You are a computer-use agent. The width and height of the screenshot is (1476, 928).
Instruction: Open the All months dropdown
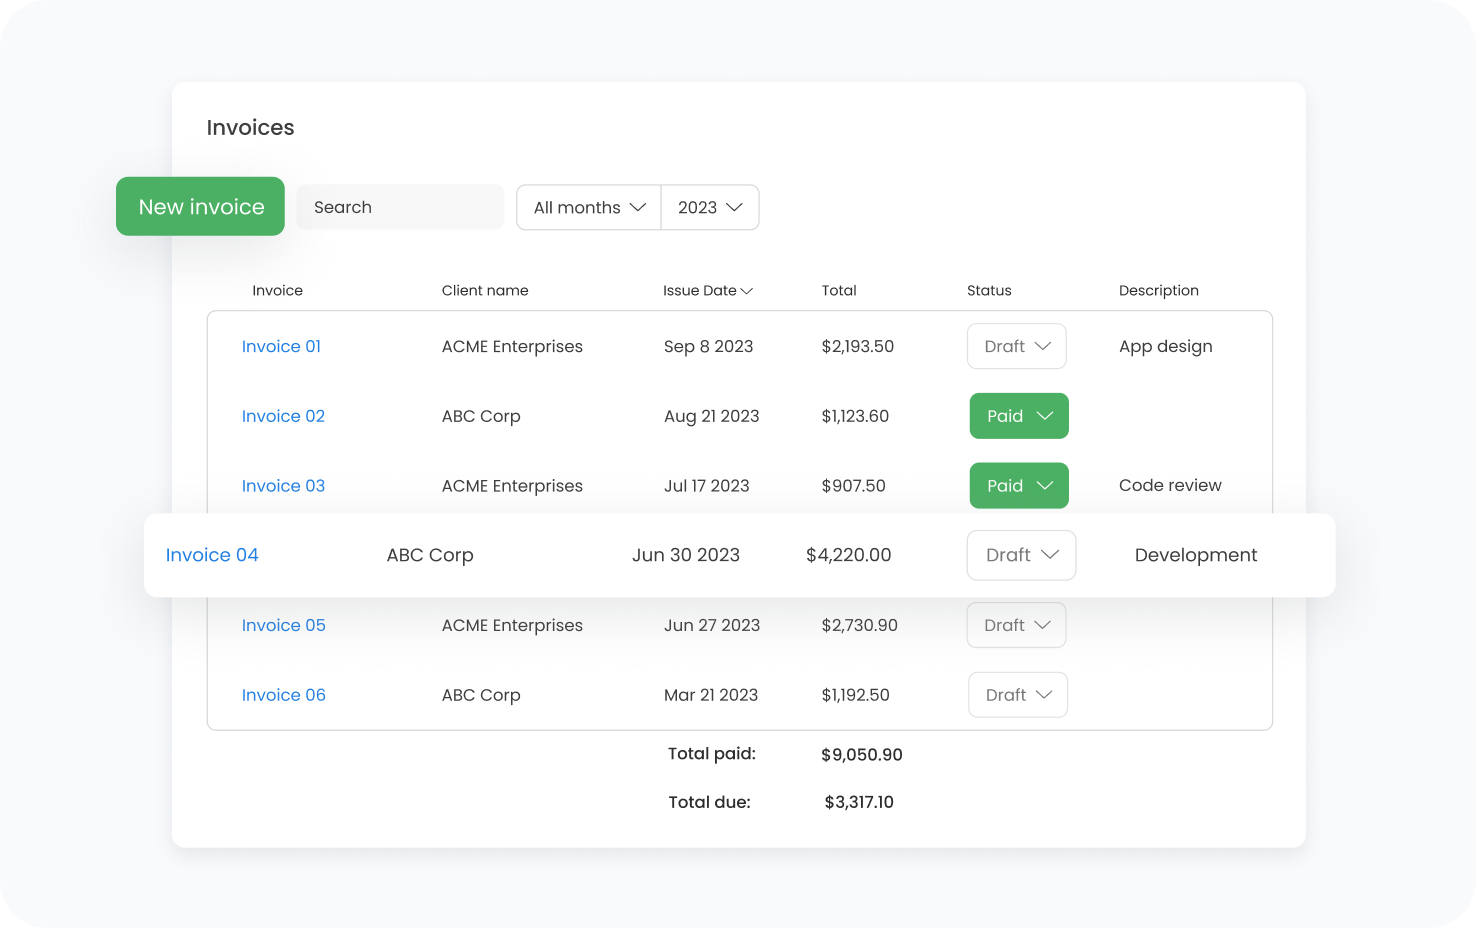coord(589,207)
